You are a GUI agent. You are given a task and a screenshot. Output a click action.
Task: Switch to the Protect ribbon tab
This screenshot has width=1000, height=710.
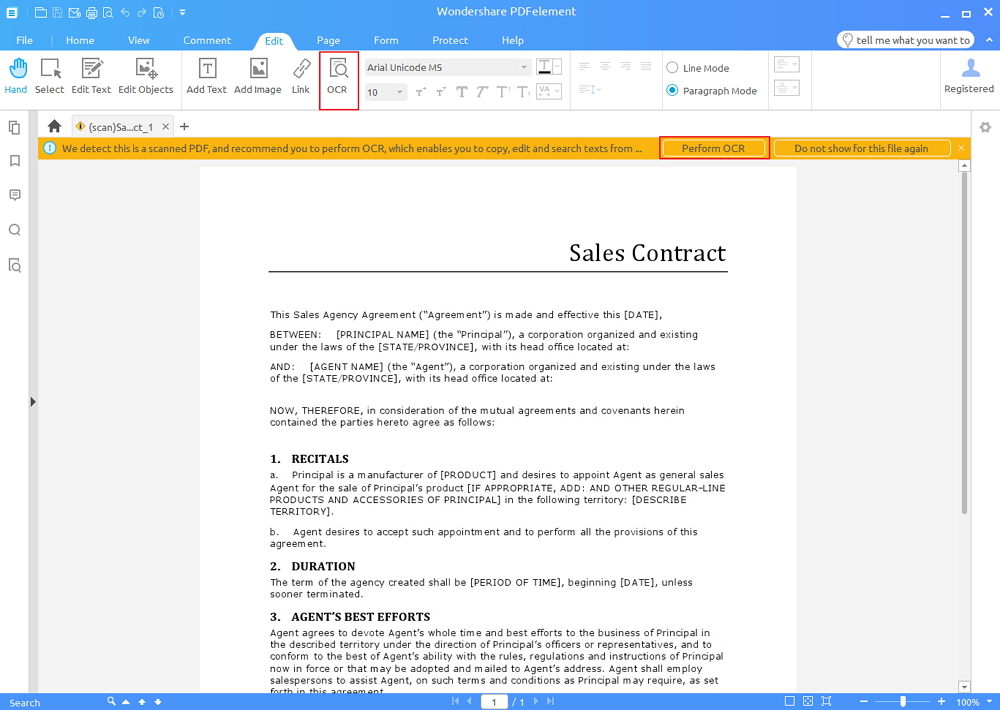coord(450,40)
